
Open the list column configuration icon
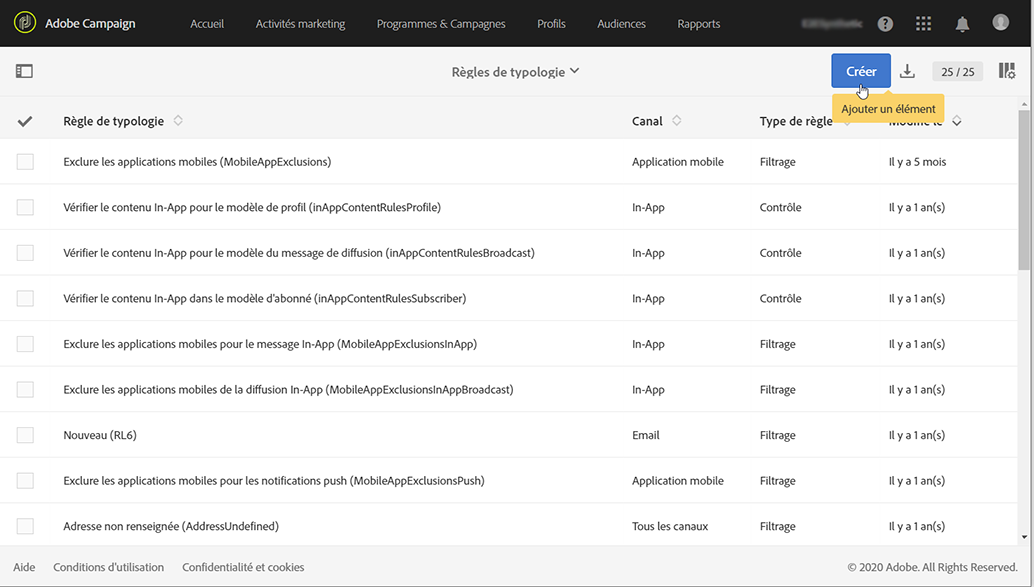click(x=1007, y=71)
